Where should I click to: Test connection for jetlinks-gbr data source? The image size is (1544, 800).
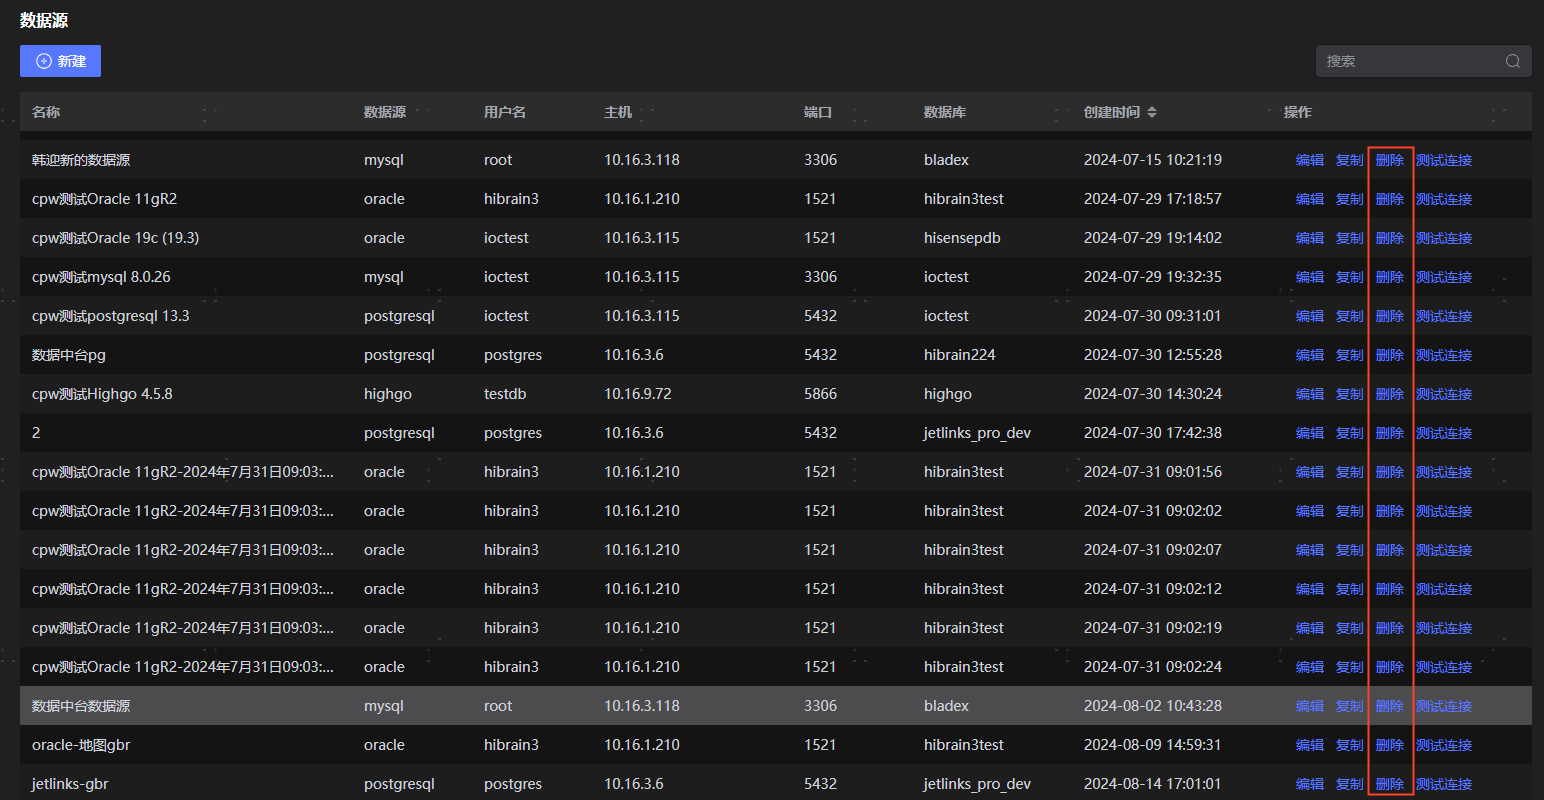pos(1444,784)
